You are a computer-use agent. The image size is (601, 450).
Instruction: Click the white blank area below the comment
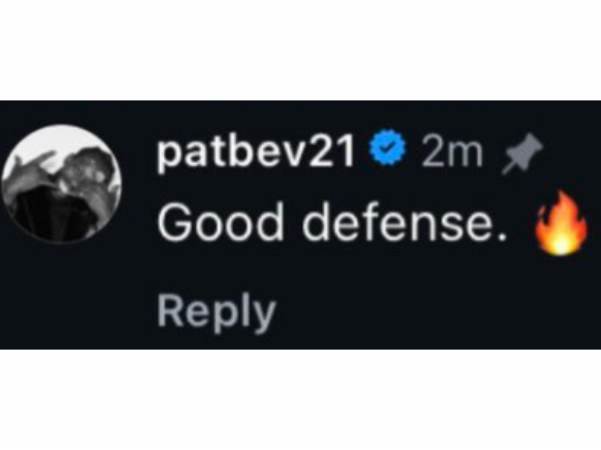300,399
